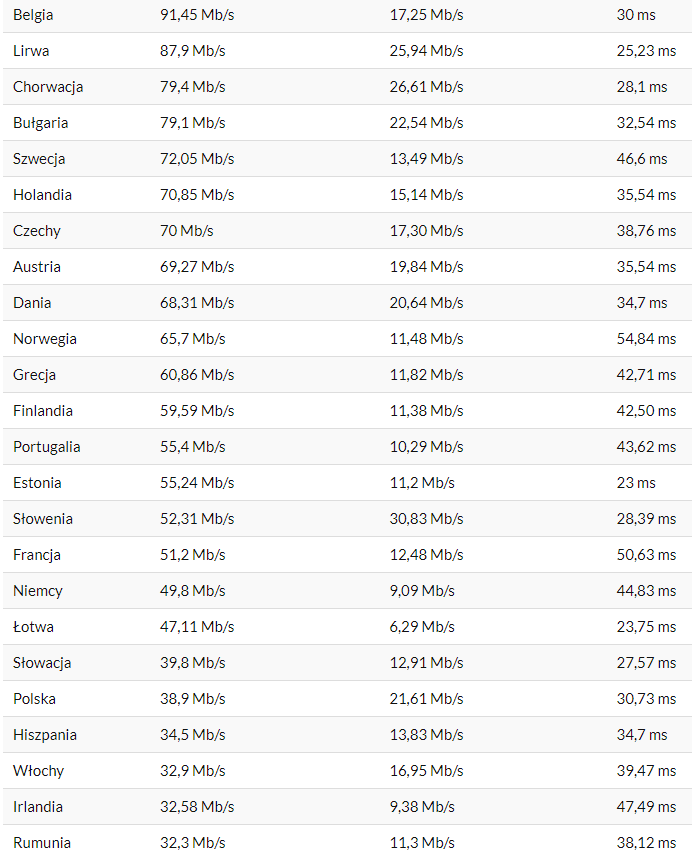Select Irlandia download speed 32,58 Mb/s

tap(197, 807)
